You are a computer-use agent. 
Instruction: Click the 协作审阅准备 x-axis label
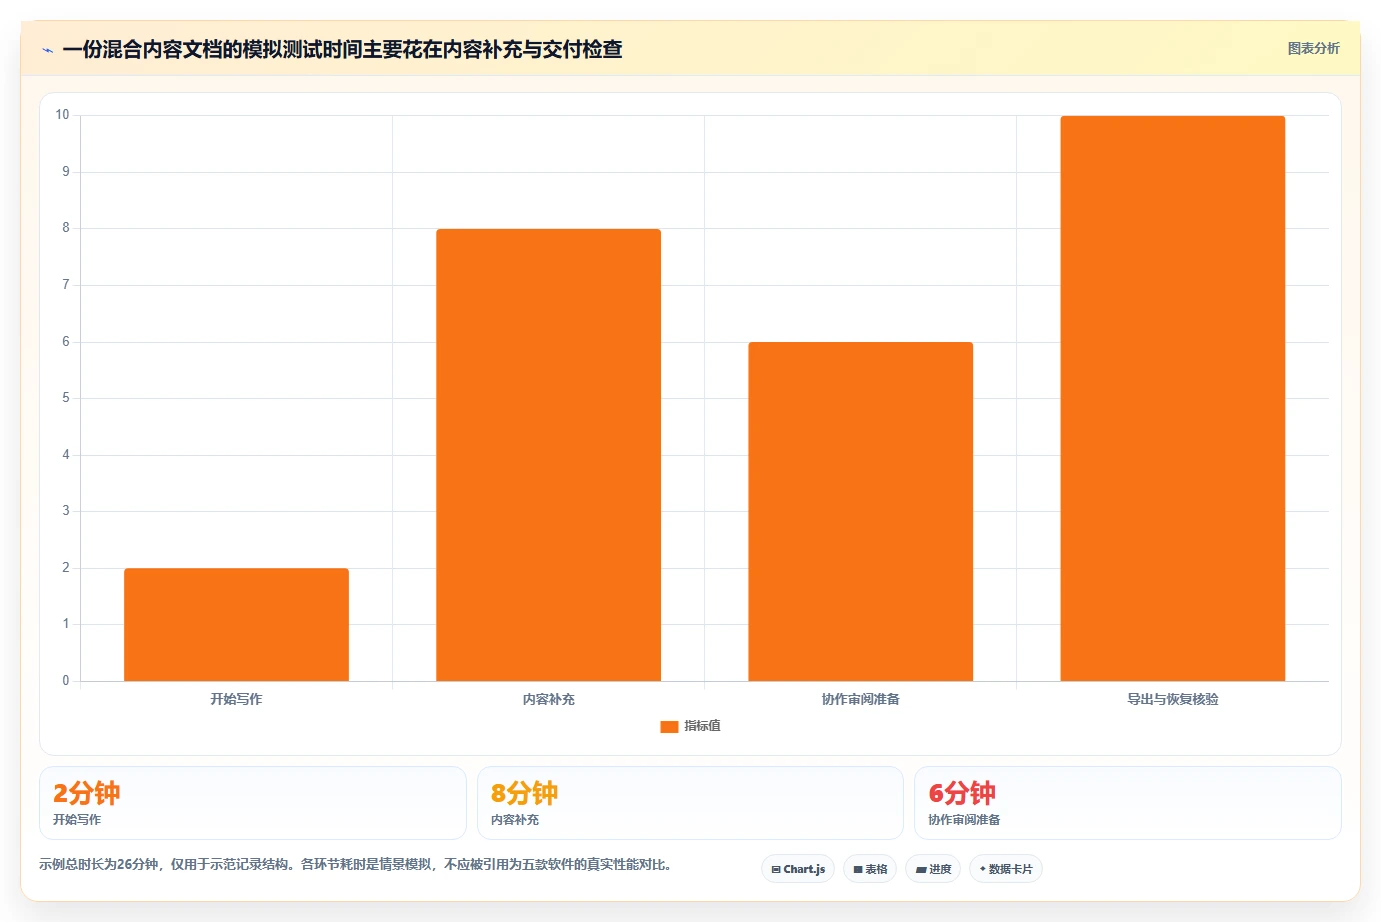click(860, 699)
